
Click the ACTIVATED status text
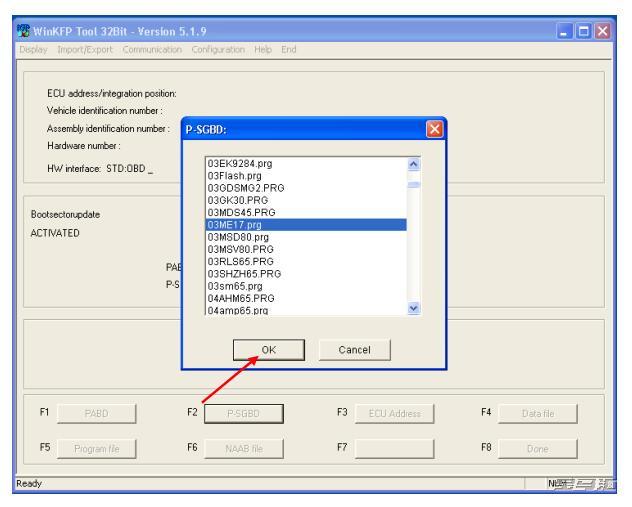pyautogui.click(x=55, y=233)
